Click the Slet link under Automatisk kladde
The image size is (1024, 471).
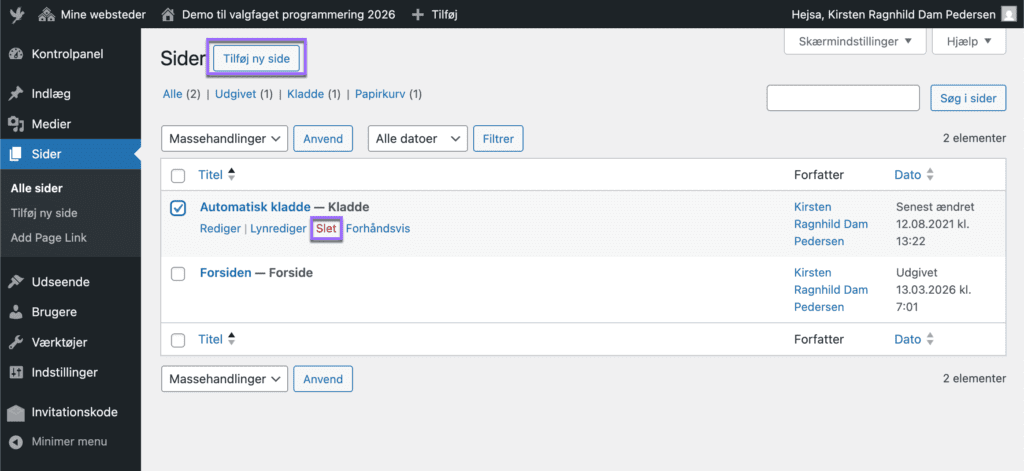(x=326, y=229)
